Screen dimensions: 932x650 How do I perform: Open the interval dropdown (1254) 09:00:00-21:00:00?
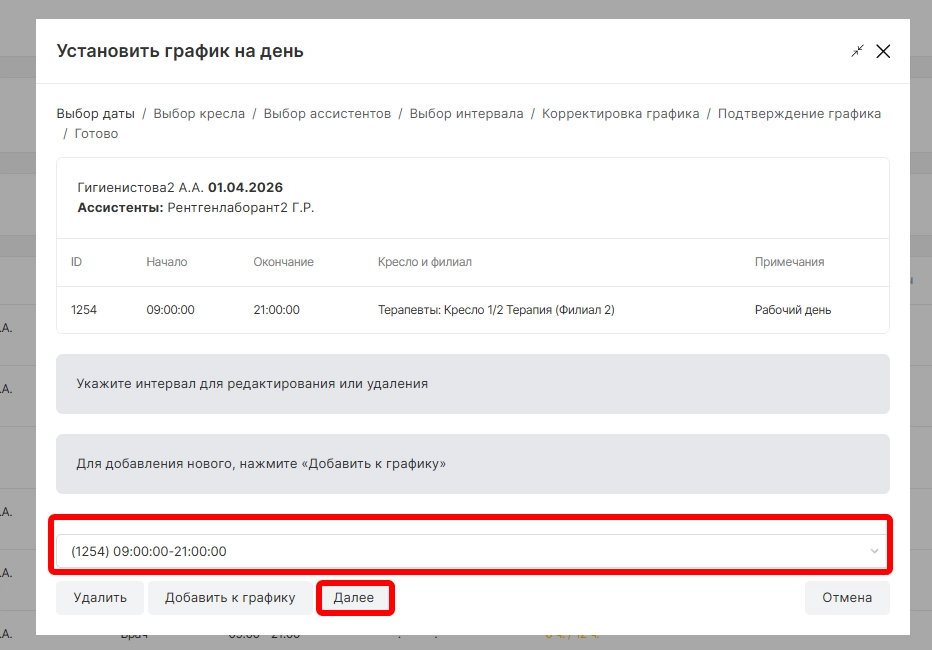(x=472, y=551)
